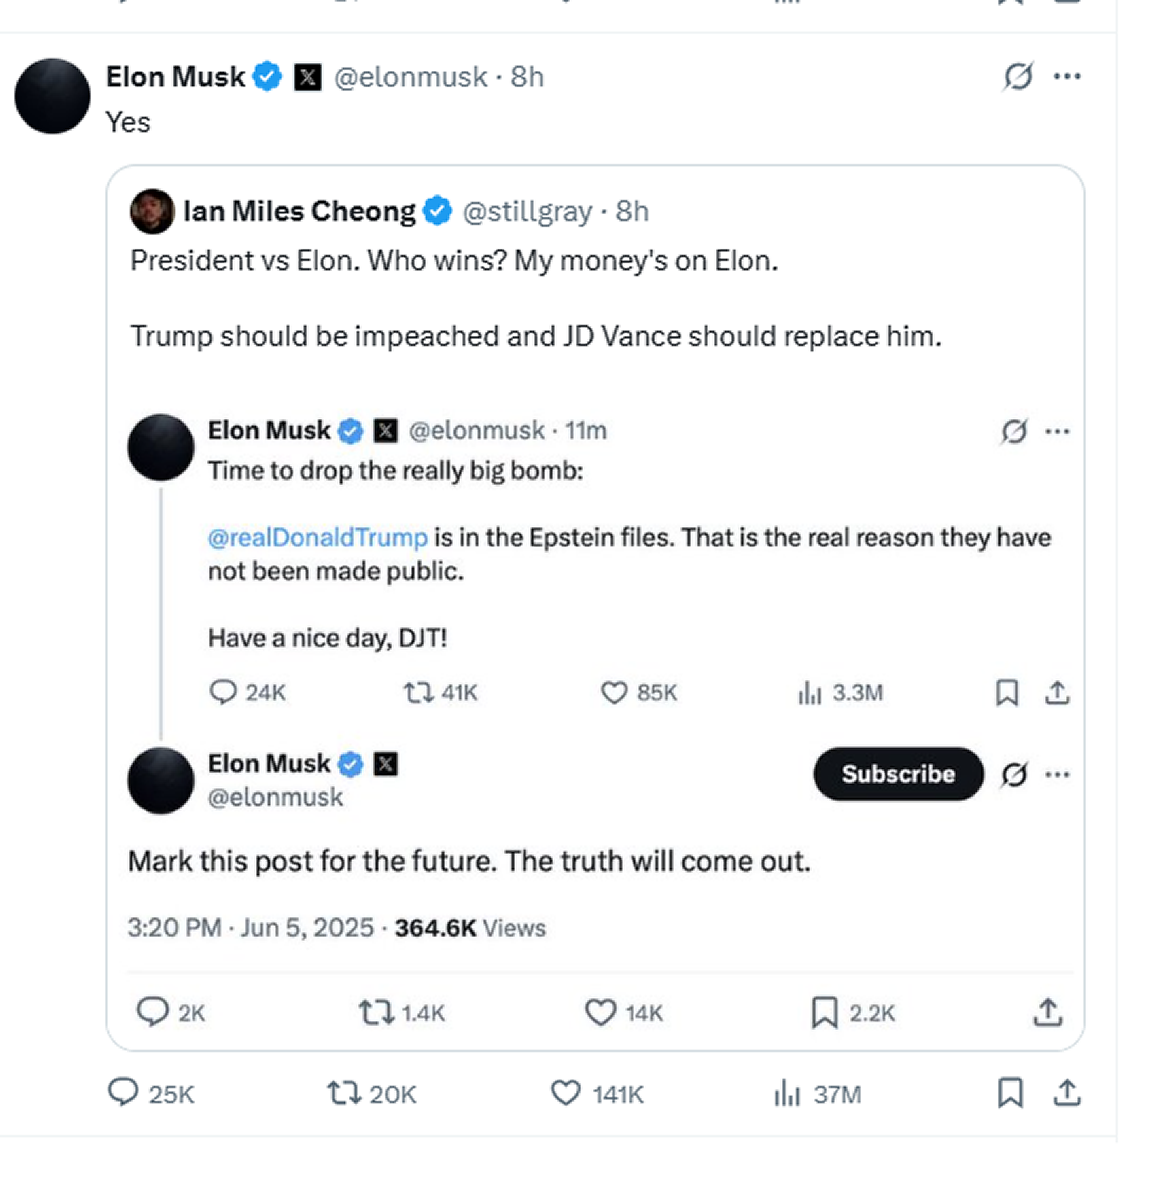
Task: Like the quoted post with 14K likes
Action: point(600,1012)
